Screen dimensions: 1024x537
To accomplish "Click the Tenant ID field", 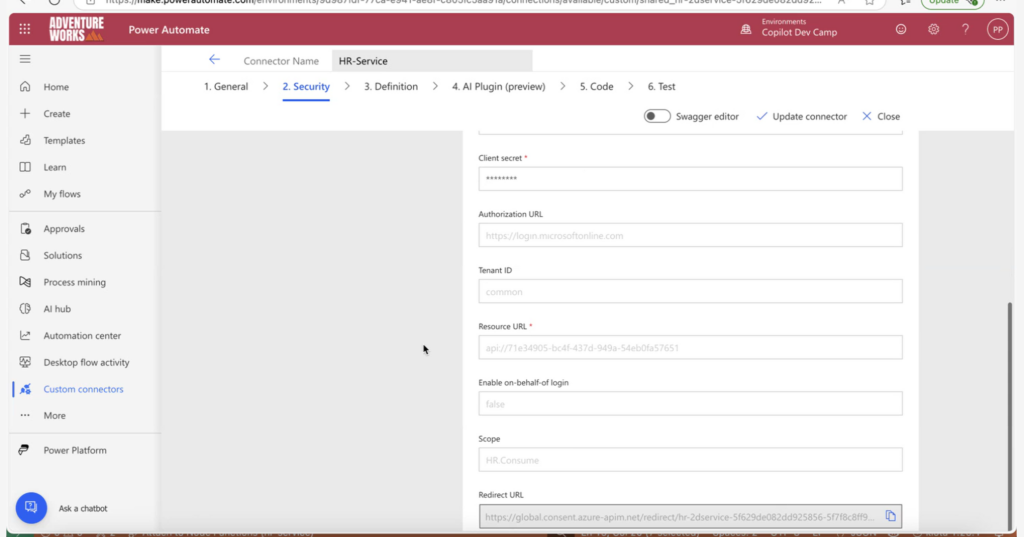I will click(690, 291).
